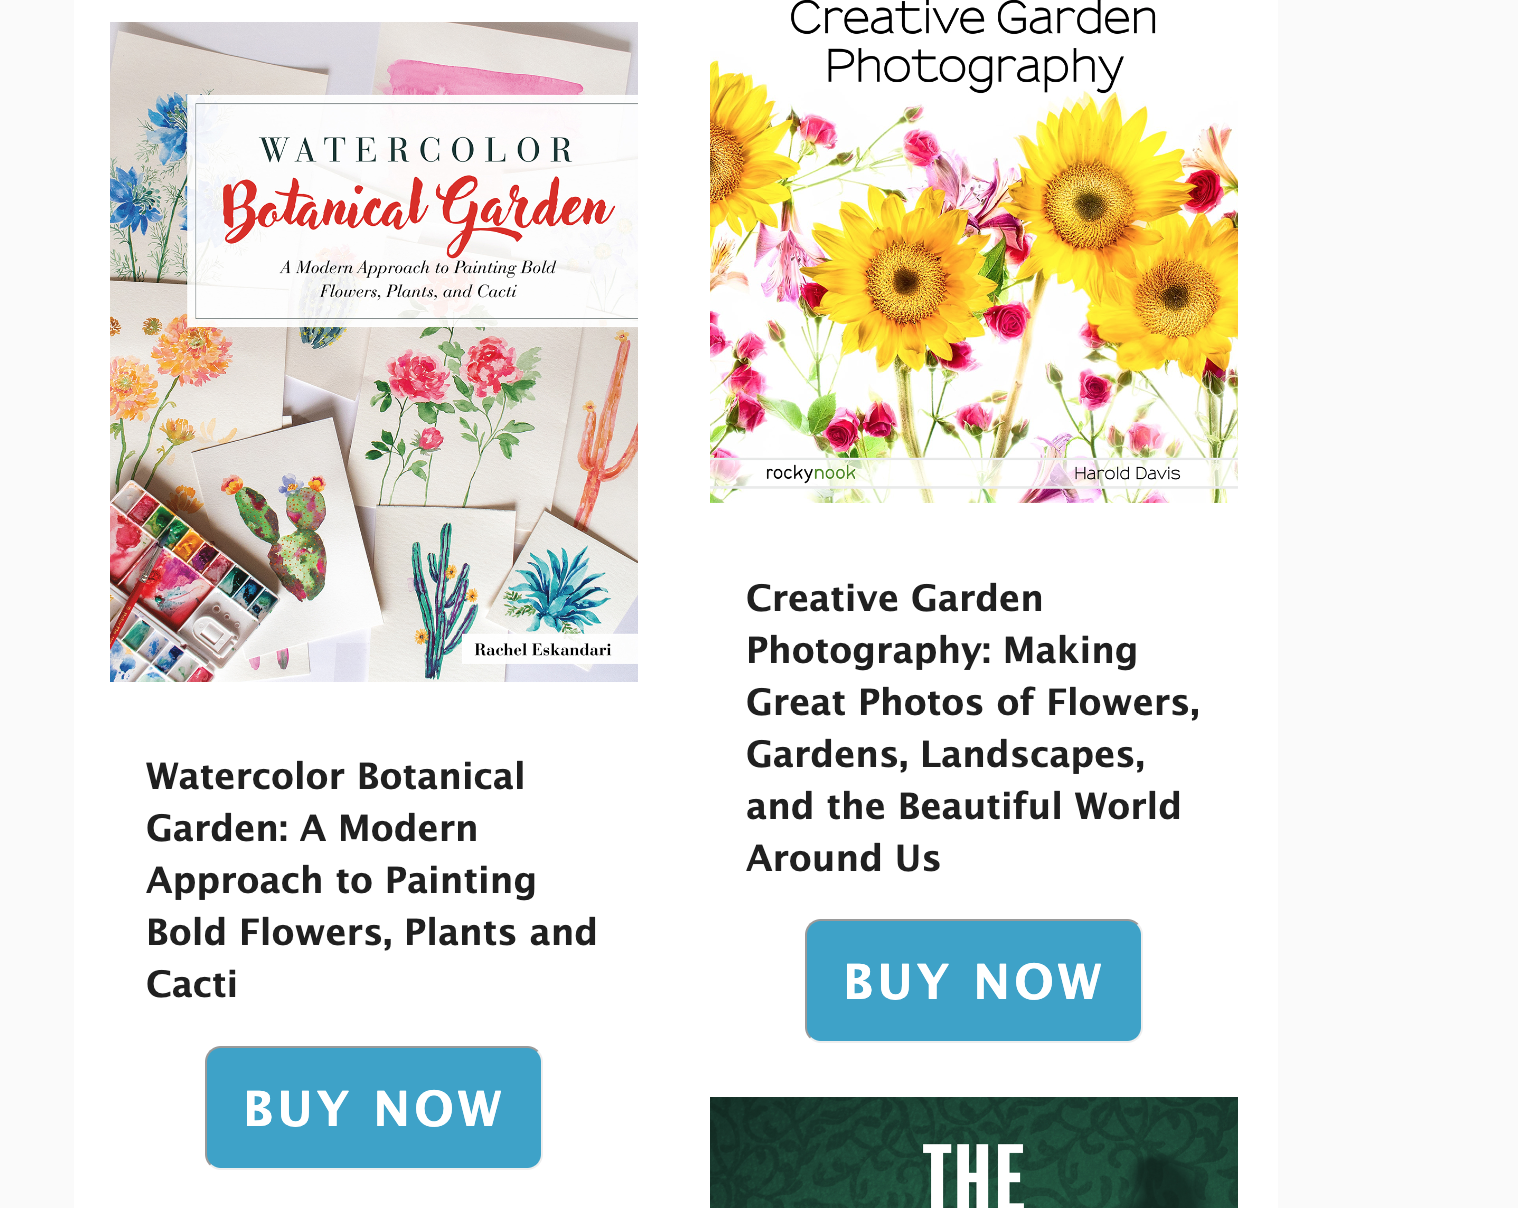Click the white THE text on green cover
Viewport: 1518px width, 1208px height.
coord(973,1175)
